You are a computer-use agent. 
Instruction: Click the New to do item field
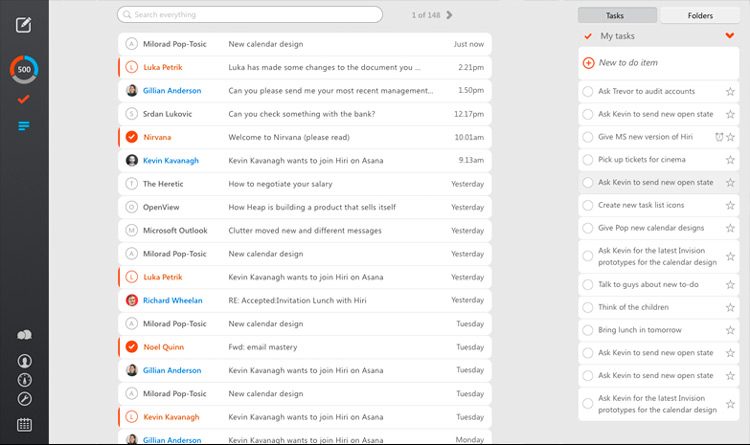pyautogui.click(x=659, y=63)
